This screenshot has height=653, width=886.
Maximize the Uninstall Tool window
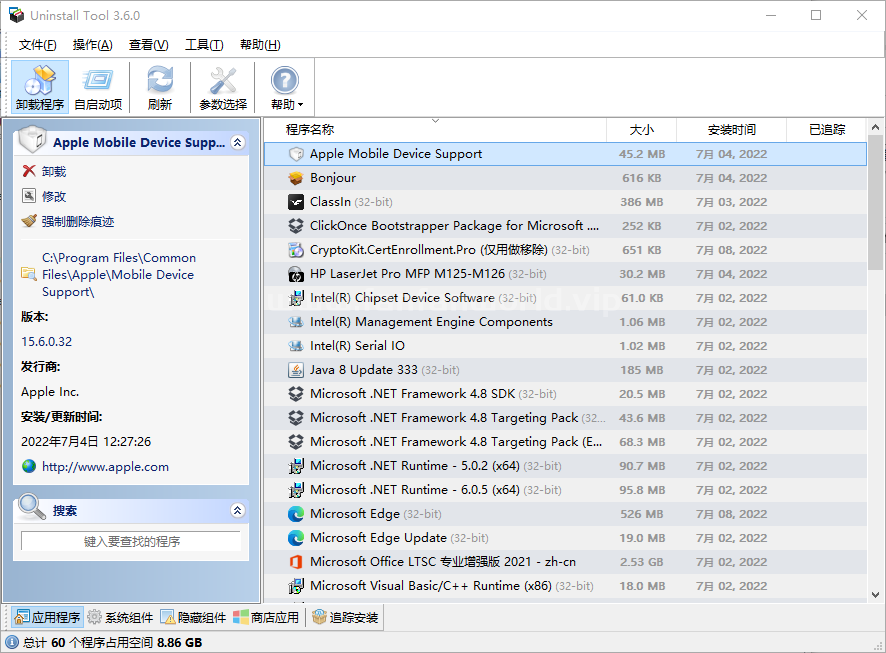pos(816,15)
